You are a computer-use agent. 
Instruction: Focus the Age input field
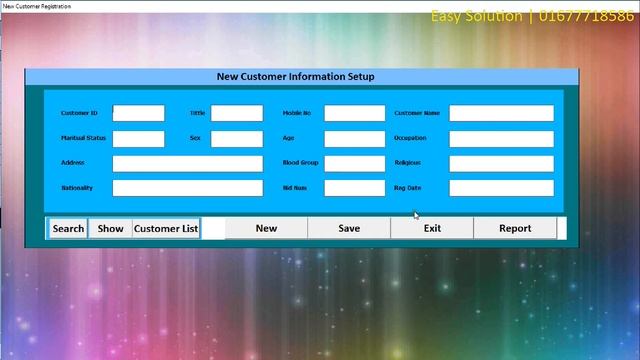[355, 139]
